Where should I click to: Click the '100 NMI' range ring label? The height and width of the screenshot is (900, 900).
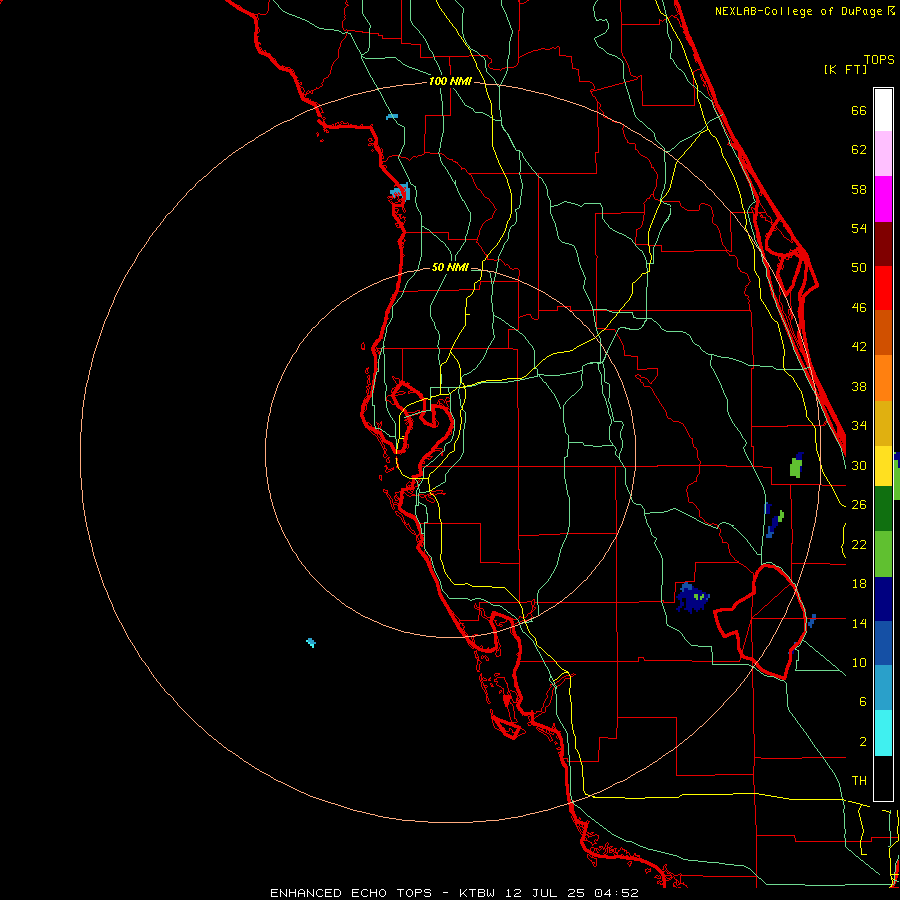[x=450, y=82]
